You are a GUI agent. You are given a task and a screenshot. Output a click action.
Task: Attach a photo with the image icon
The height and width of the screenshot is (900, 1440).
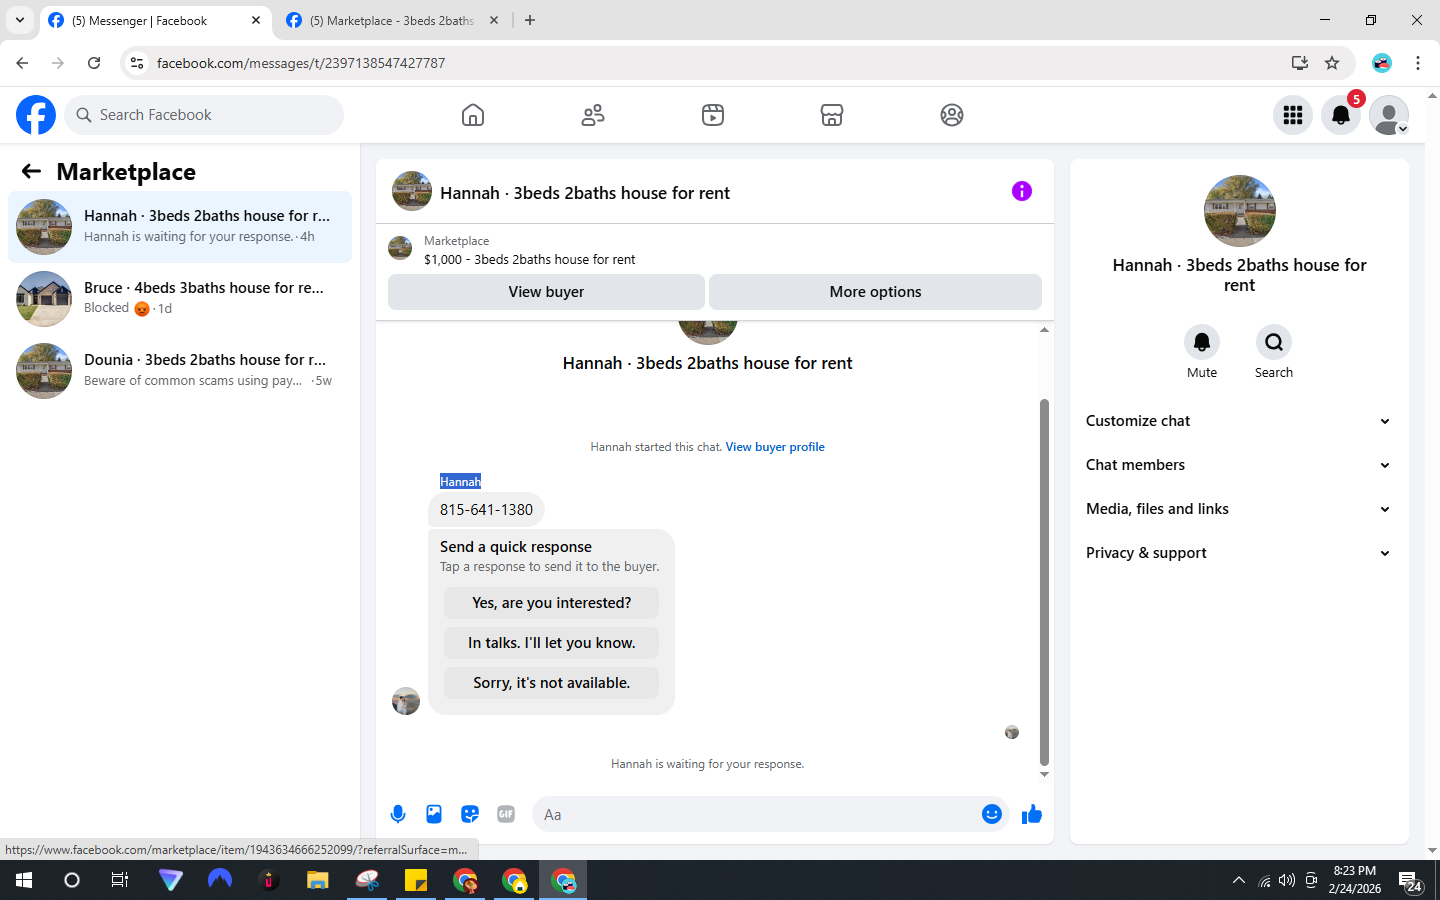(434, 814)
